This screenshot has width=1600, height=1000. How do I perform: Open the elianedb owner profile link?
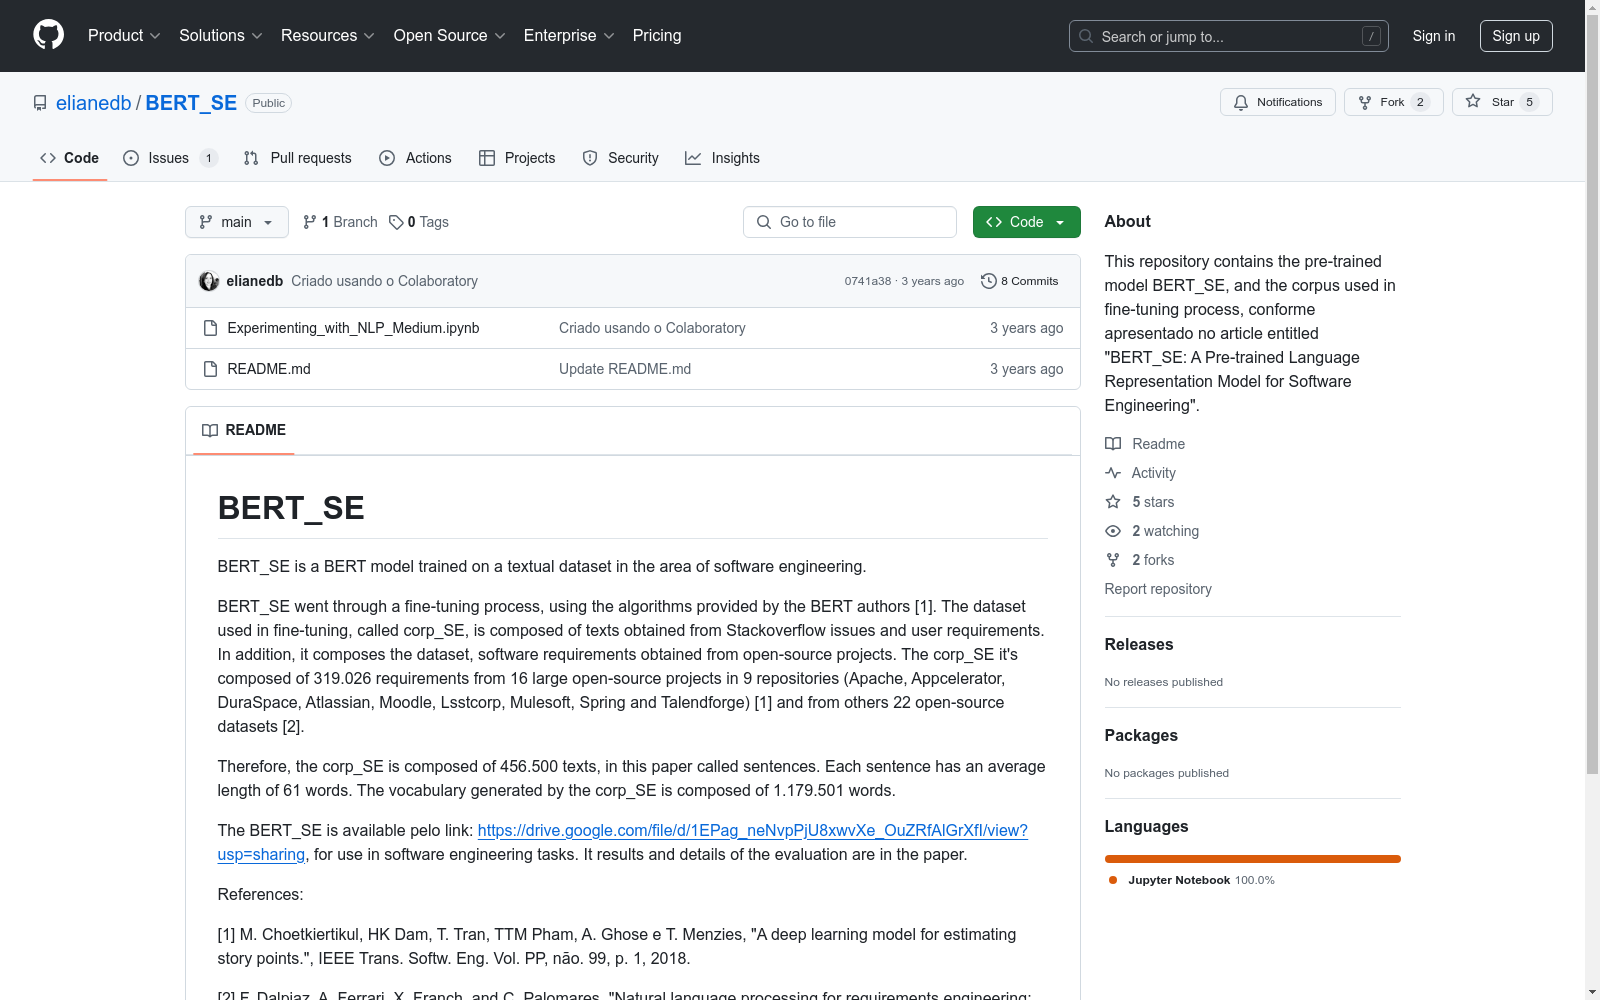(x=93, y=103)
